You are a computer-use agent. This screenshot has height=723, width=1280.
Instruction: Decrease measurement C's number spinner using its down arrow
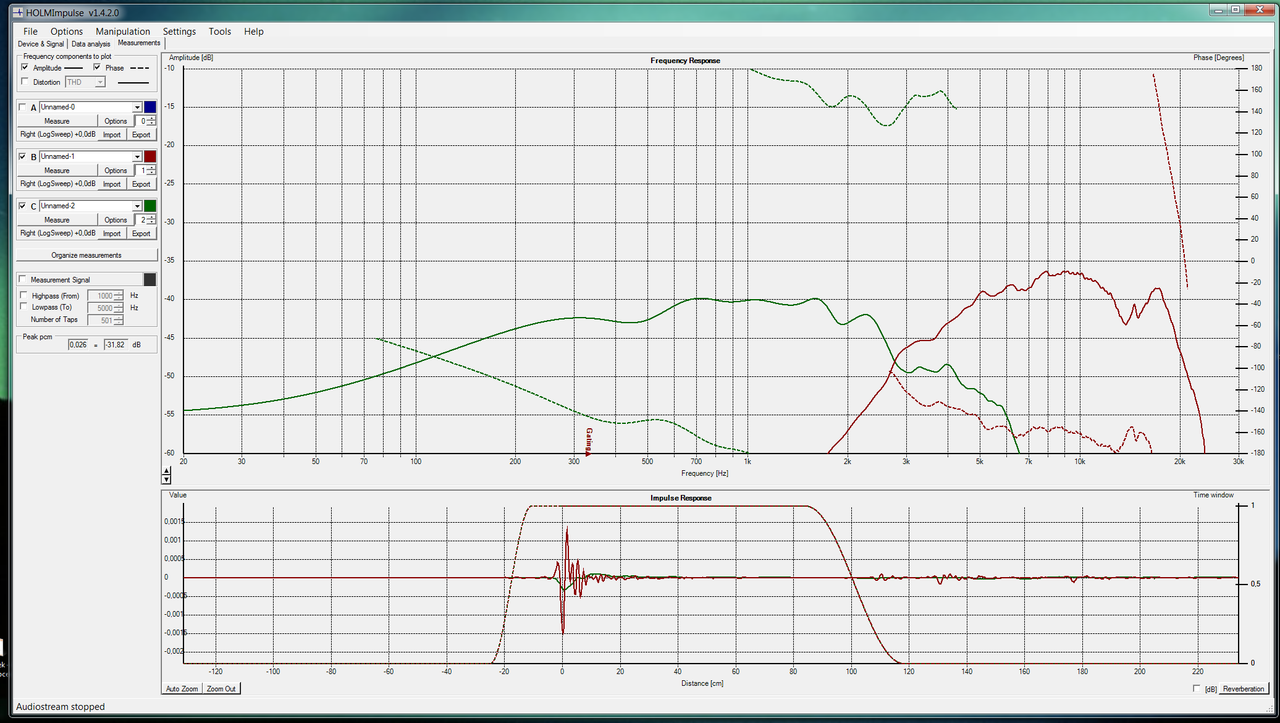151,223
